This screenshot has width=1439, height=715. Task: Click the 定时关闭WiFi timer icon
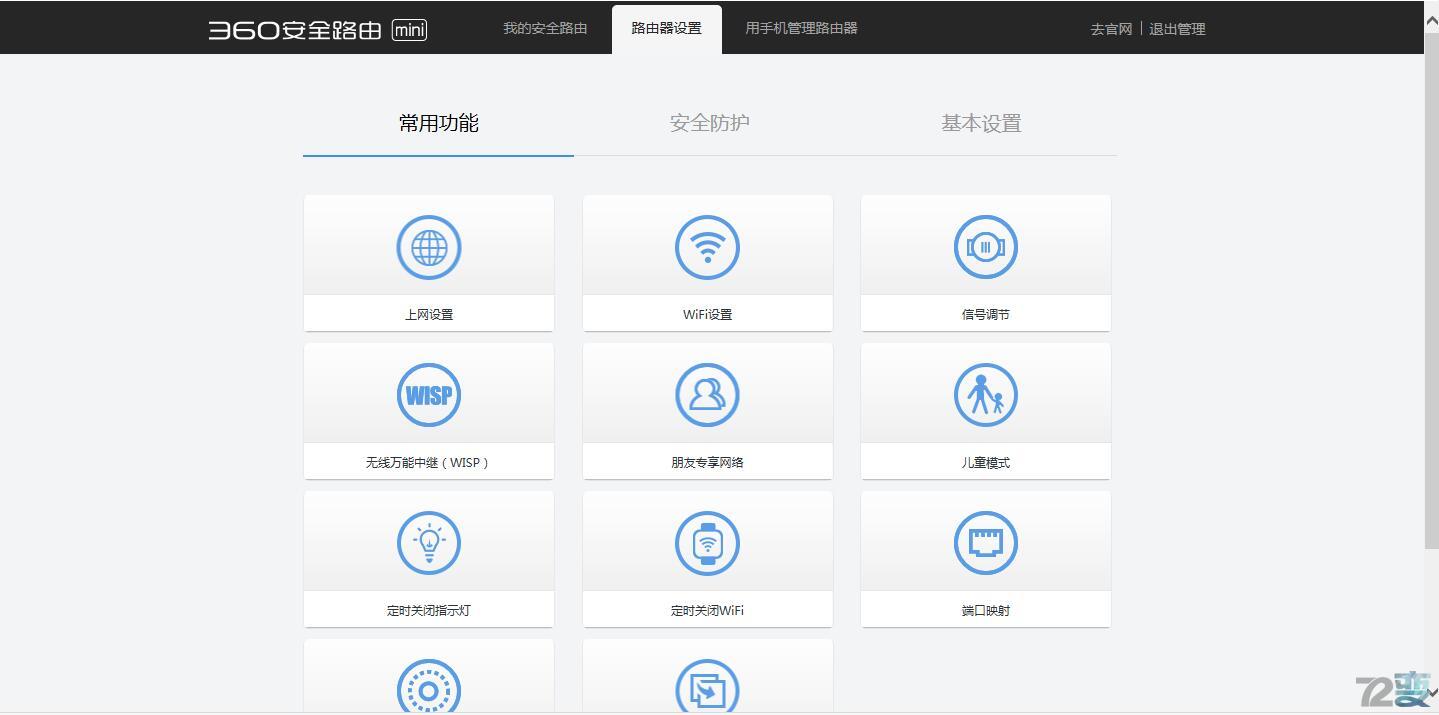click(x=707, y=542)
